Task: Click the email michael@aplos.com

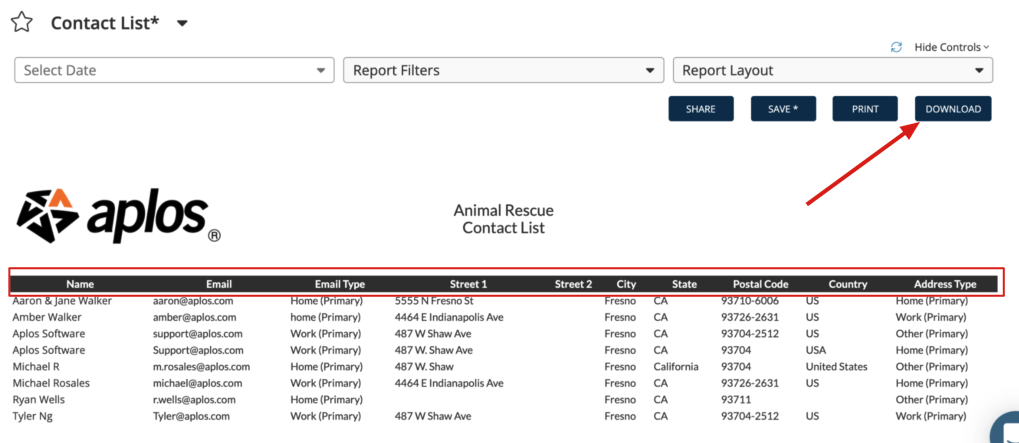Action: [x=198, y=383]
